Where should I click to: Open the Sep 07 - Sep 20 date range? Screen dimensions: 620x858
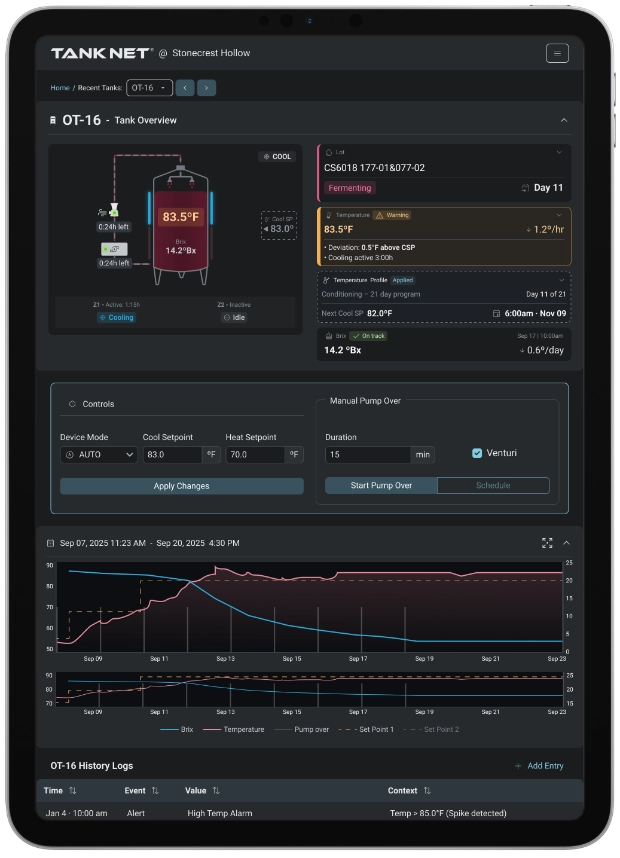point(149,543)
